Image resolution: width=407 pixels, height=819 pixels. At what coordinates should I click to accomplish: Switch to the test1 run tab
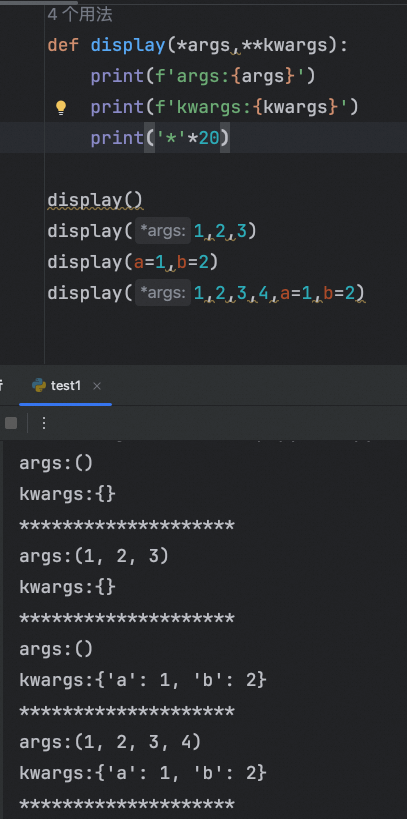click(x=66, y=386)
